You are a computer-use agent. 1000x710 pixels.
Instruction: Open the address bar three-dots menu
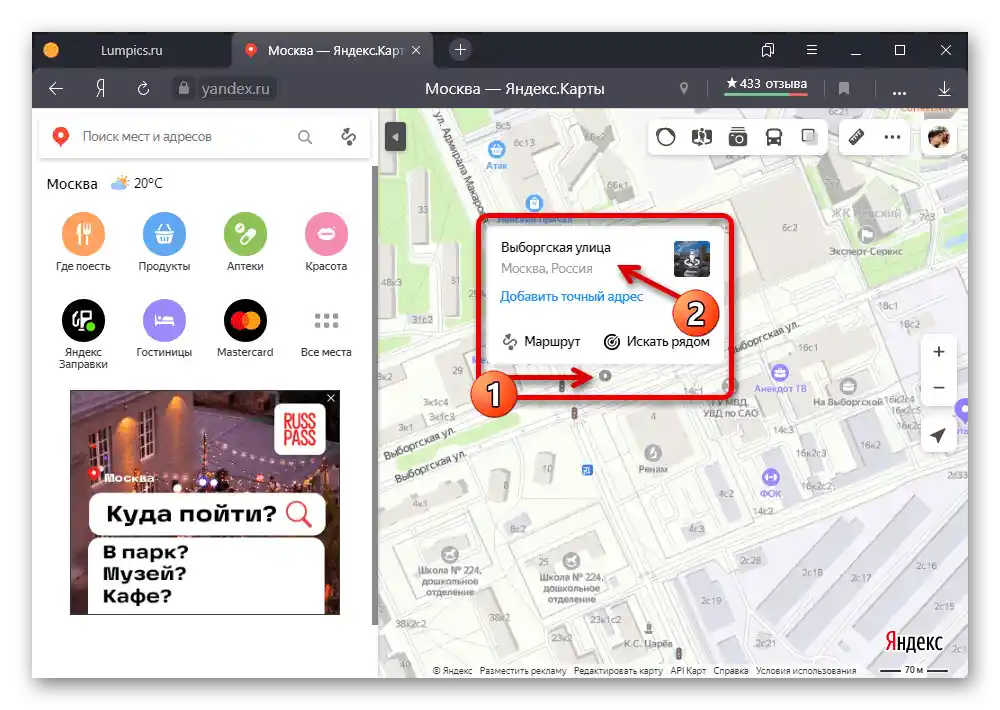click(899, 92)
